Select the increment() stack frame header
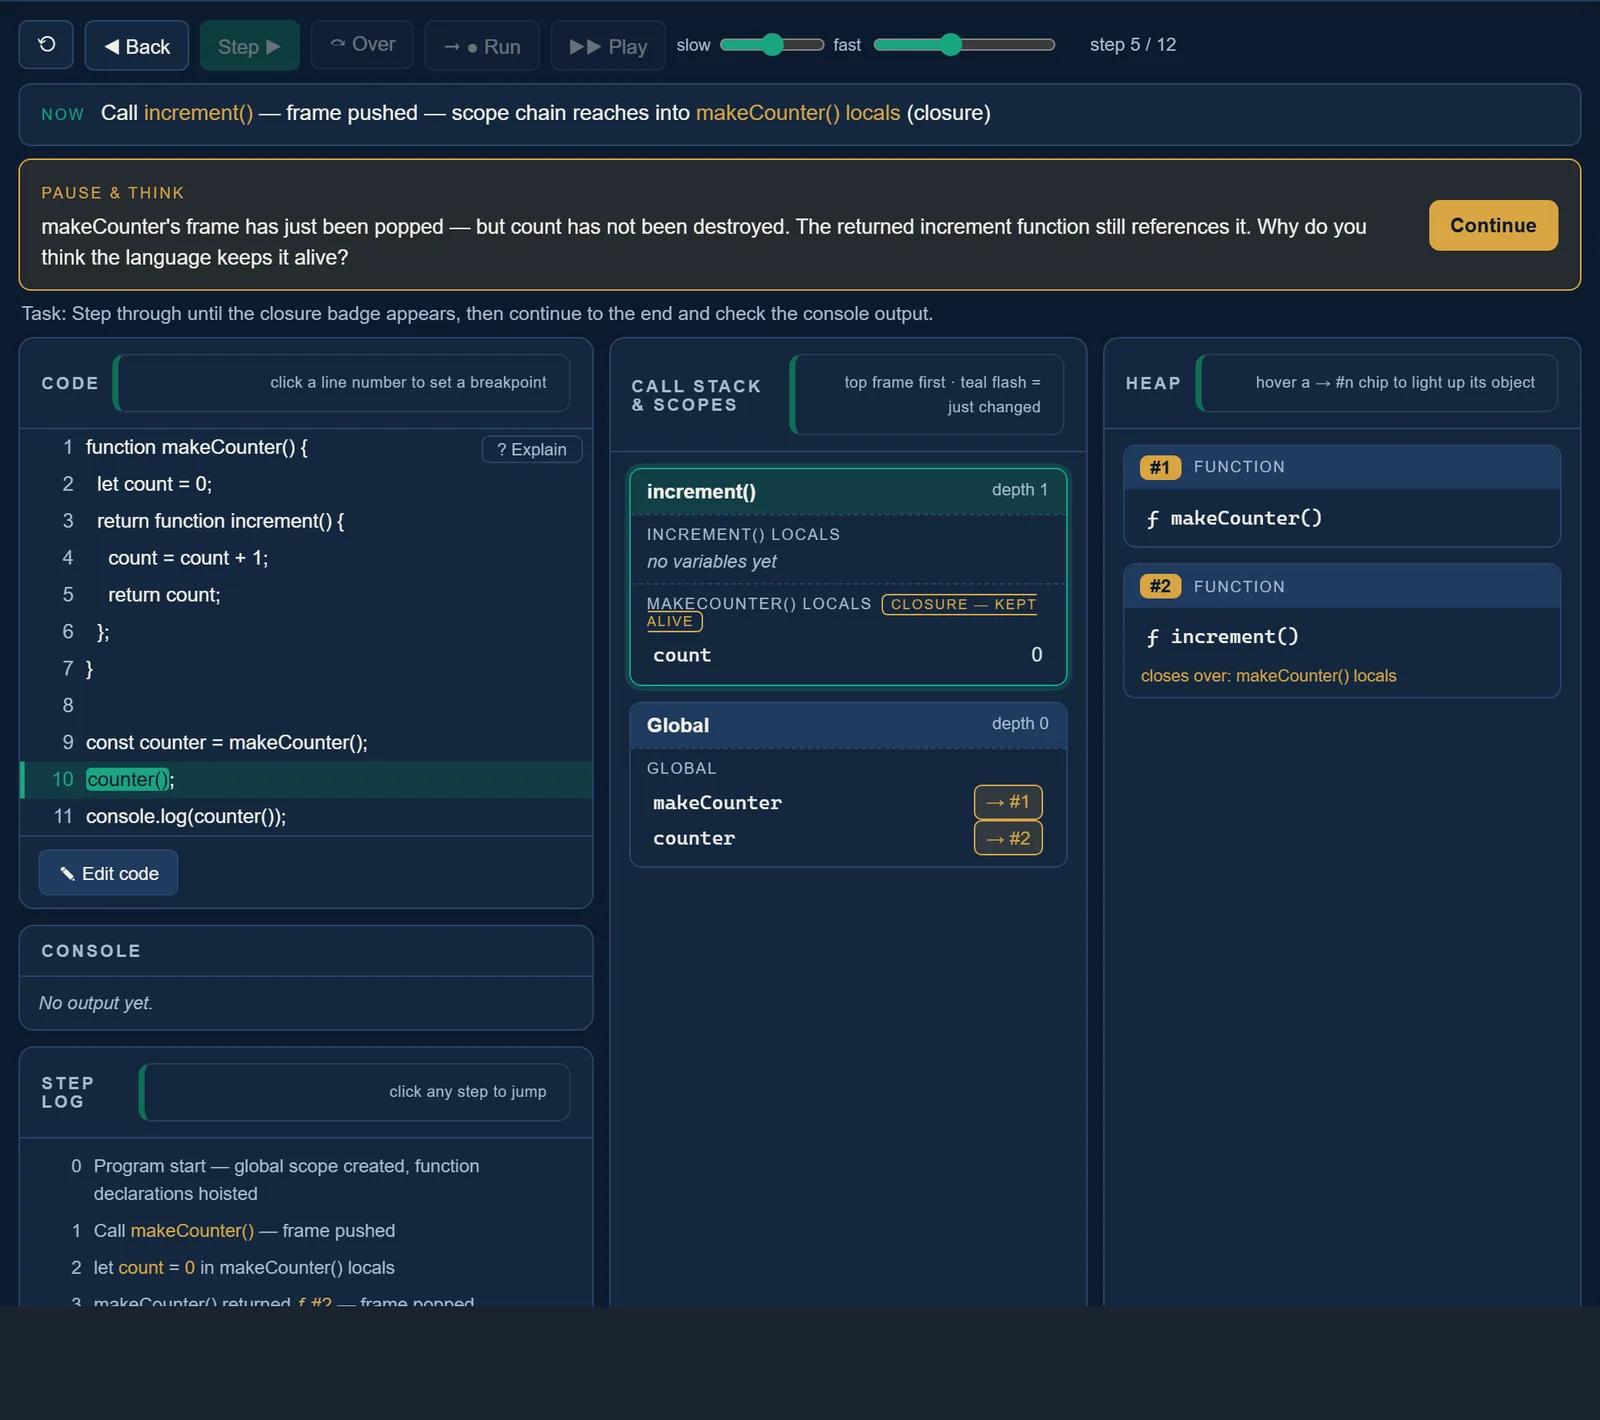 tap(848, 491)
